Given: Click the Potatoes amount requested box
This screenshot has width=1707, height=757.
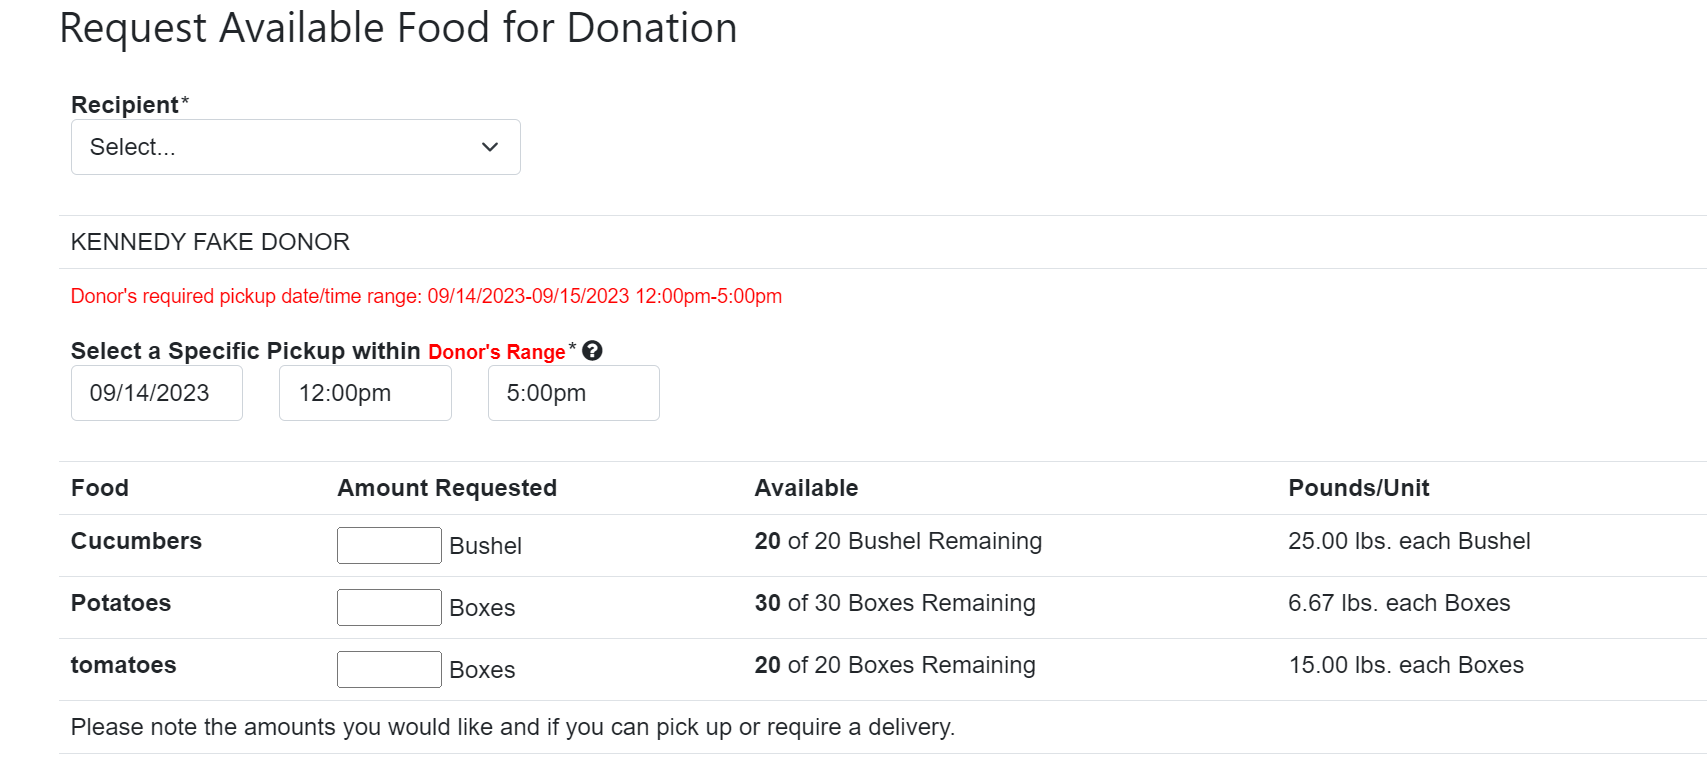Looking at the screenshot, I should 389,607.
